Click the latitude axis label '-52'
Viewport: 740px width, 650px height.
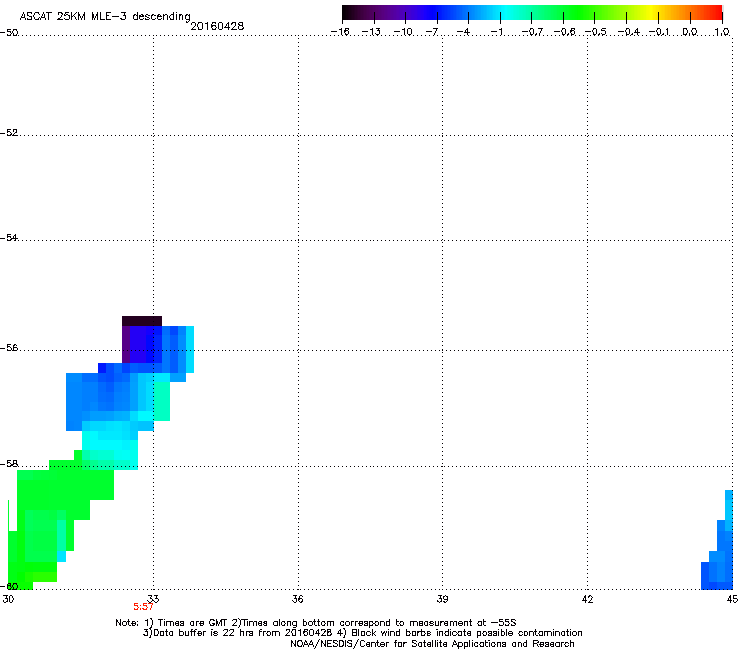pyautogui.click(x=9, y=133)
